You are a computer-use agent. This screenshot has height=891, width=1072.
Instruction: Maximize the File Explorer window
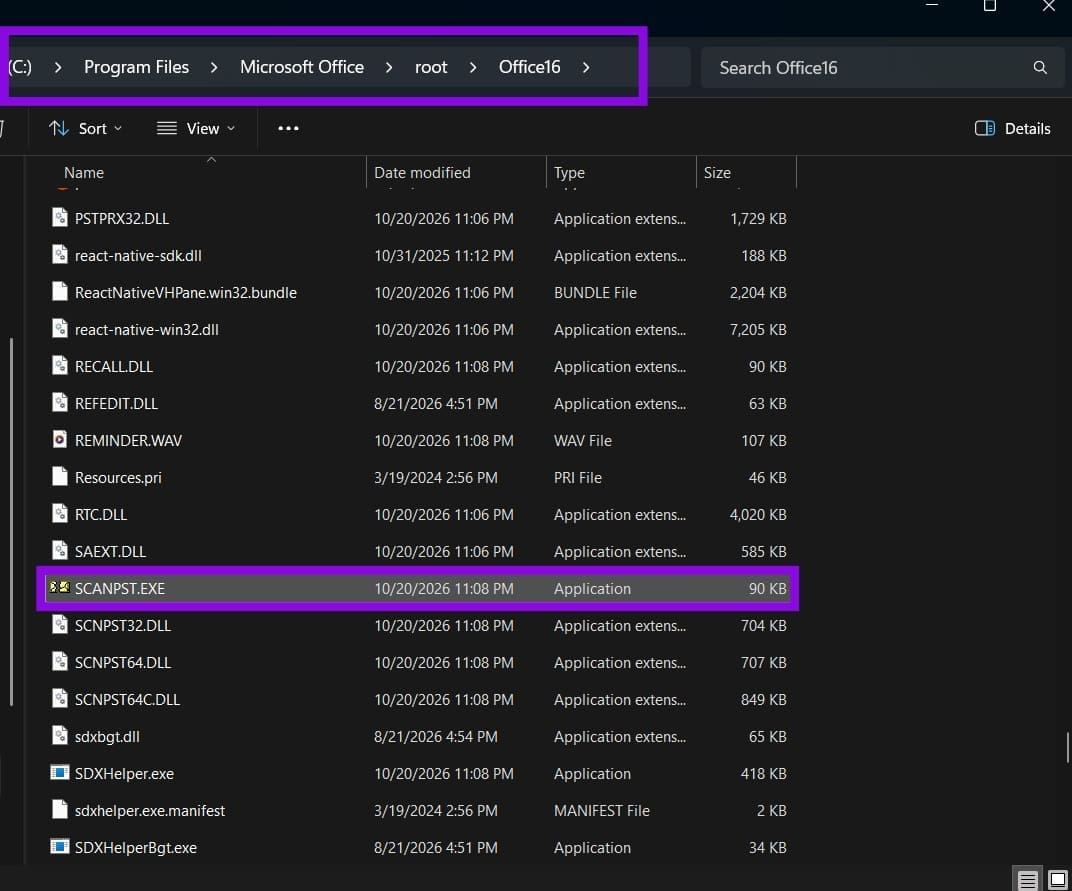989,6
